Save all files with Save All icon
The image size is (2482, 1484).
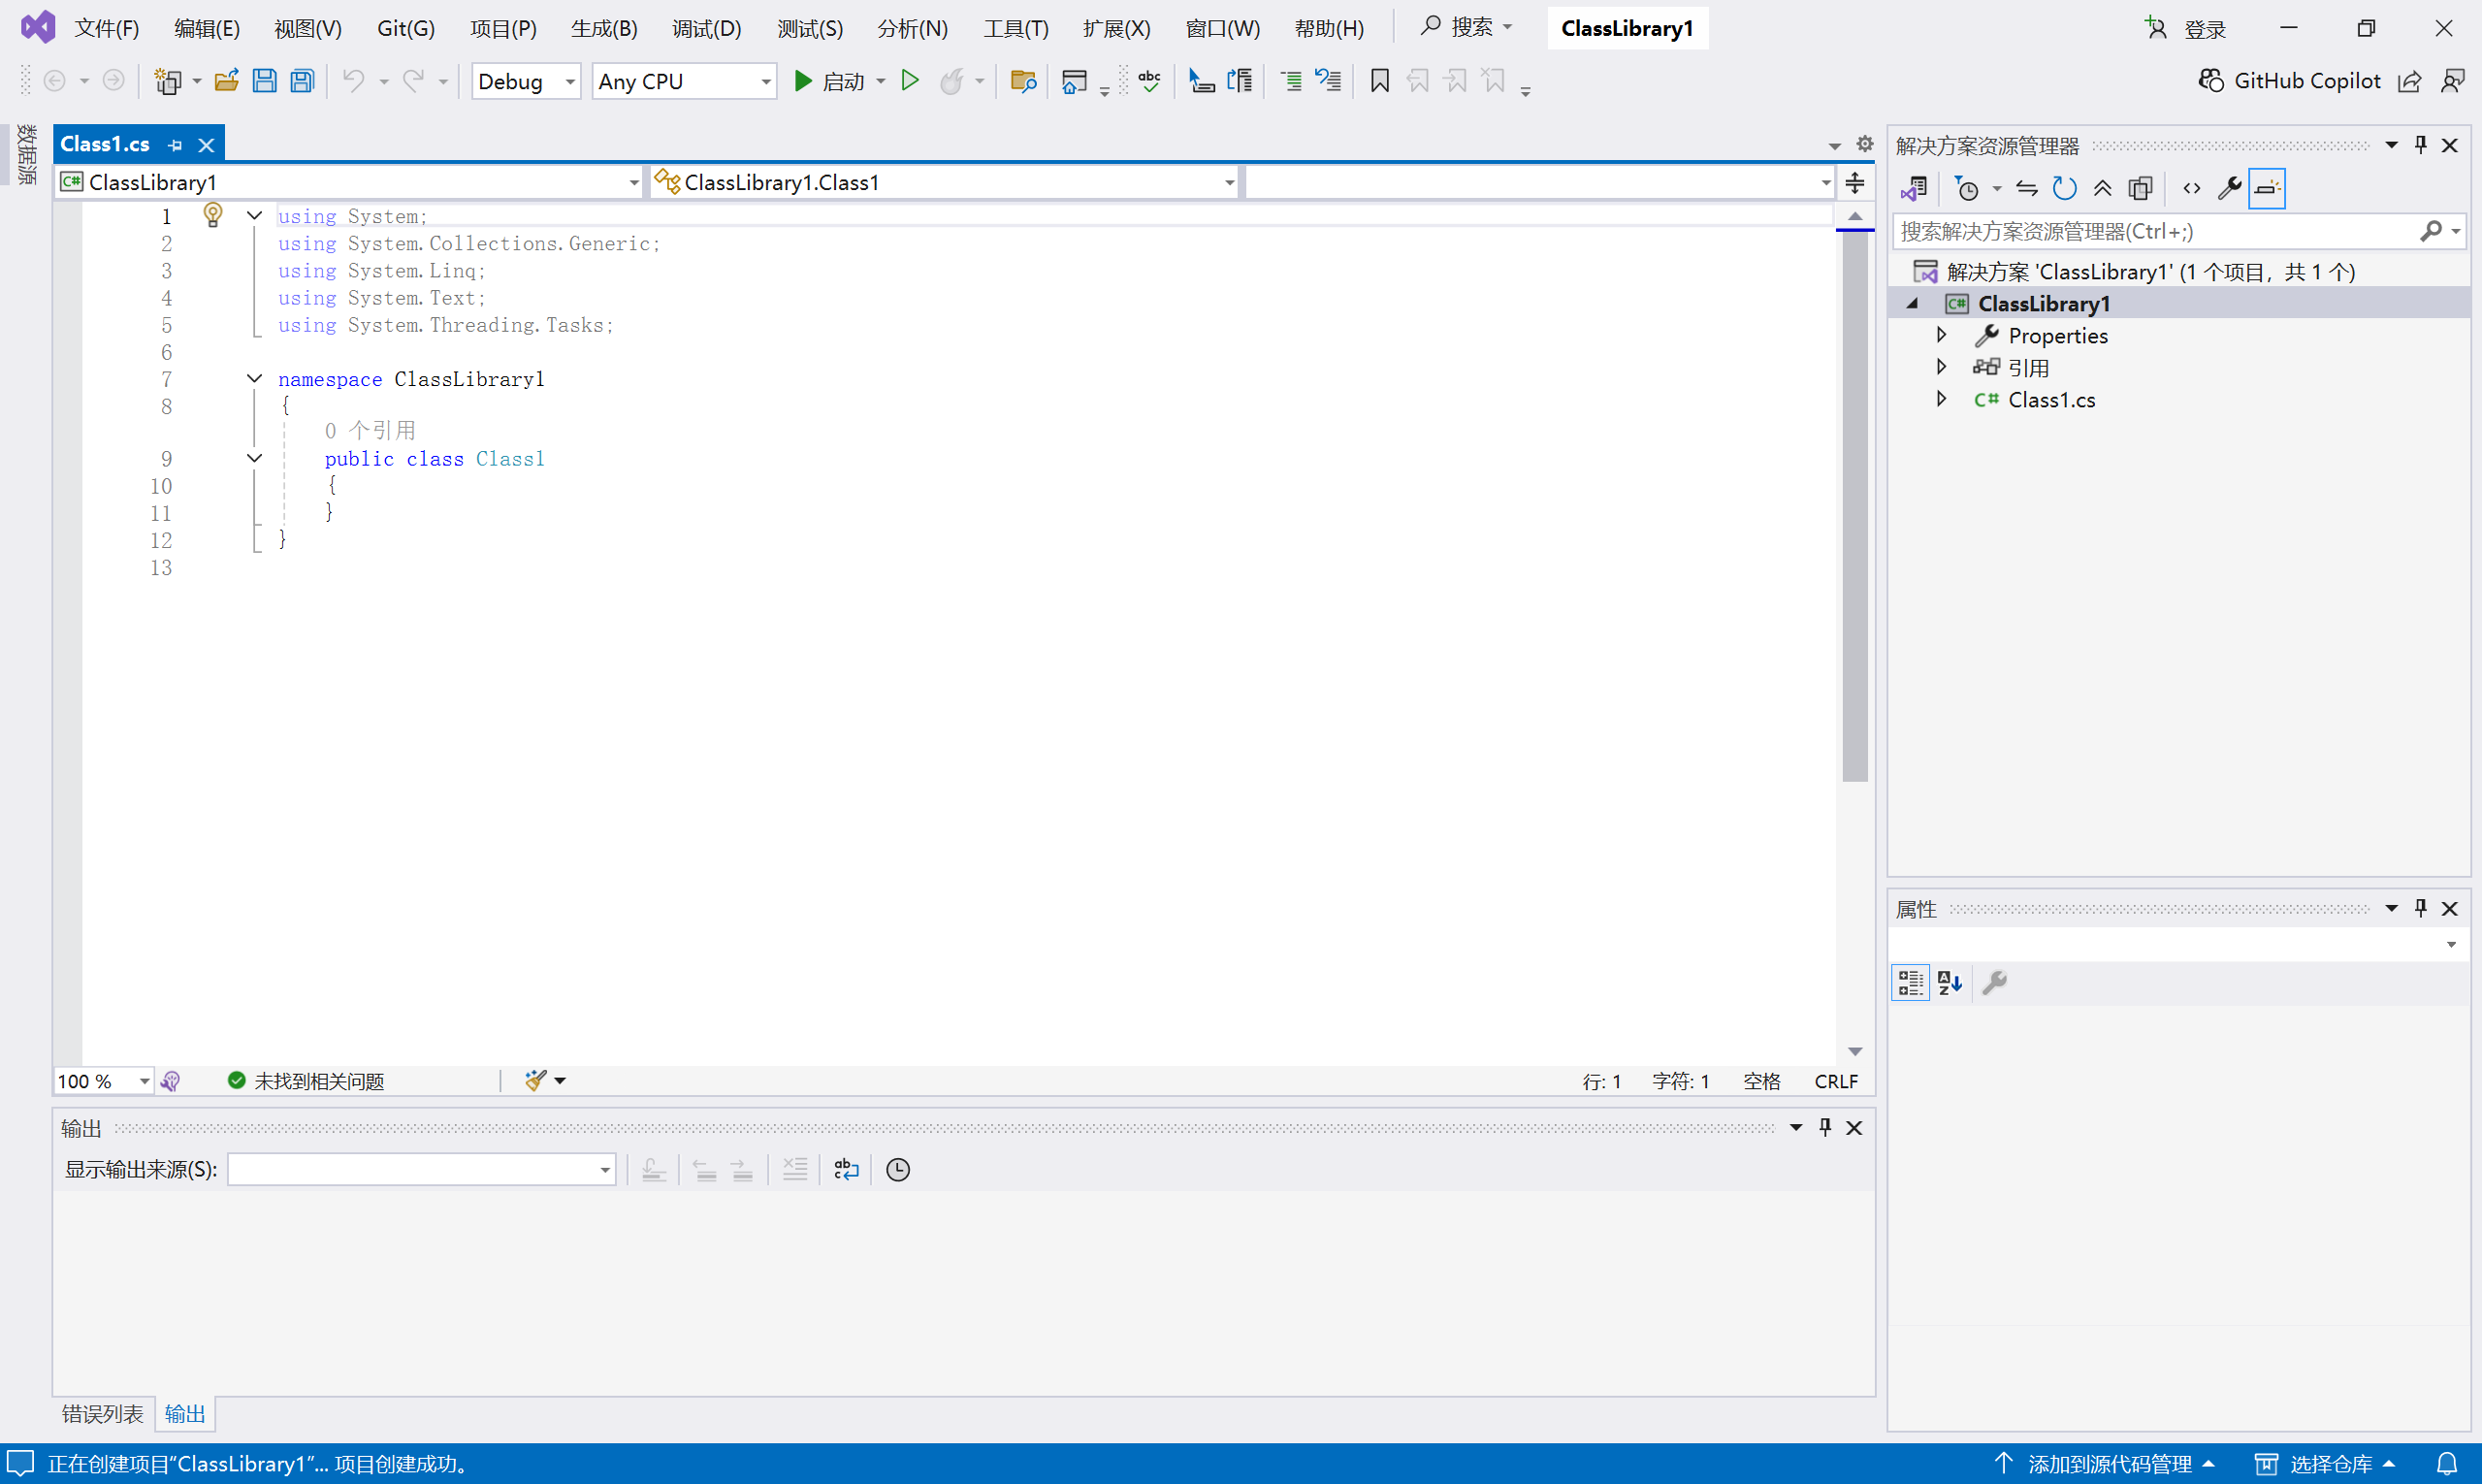pos(300,81)
